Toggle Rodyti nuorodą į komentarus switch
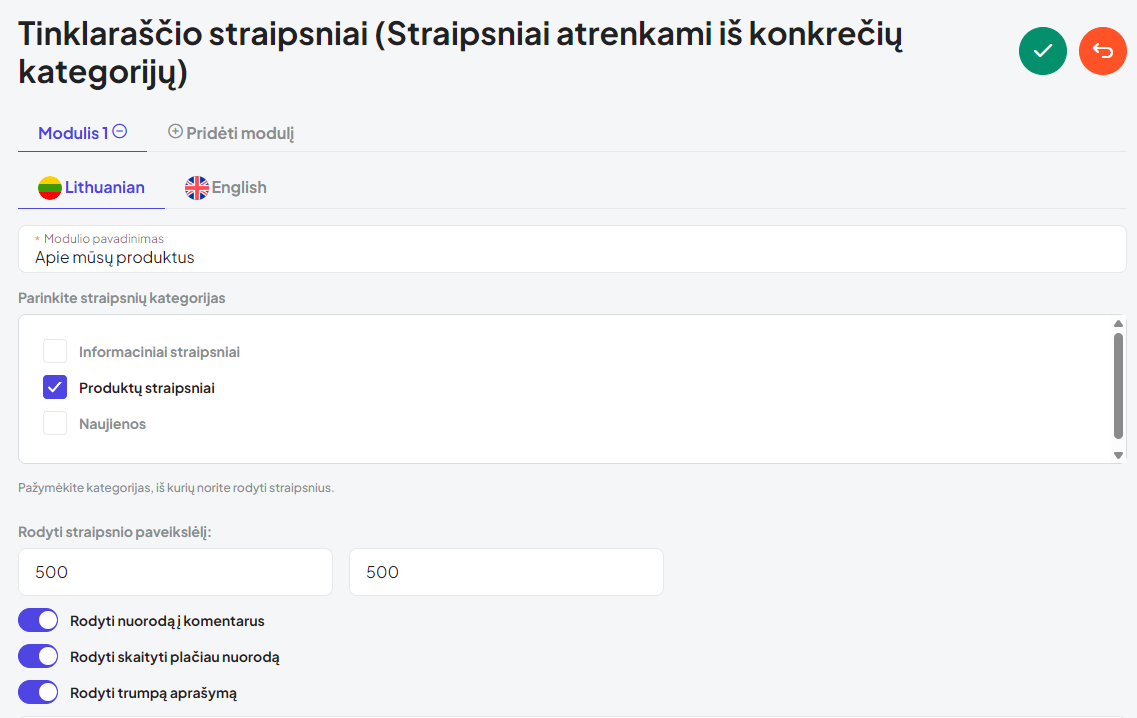Screen dimensions: 1137x718 pos(38,620)
